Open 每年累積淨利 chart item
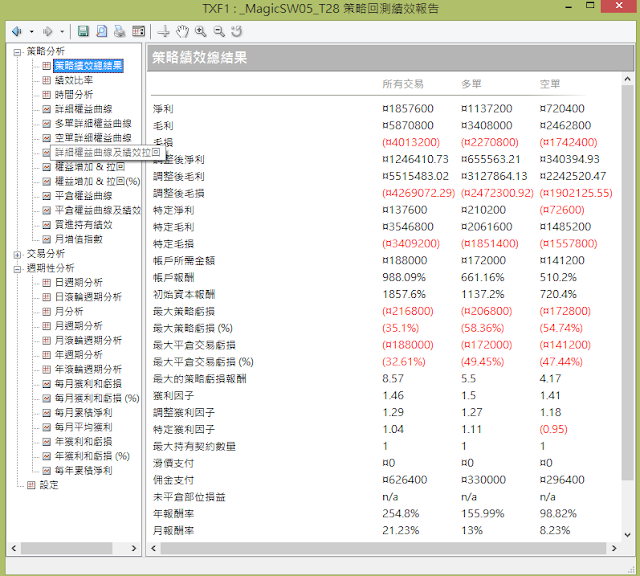The image size is (640, 576). 83,470
